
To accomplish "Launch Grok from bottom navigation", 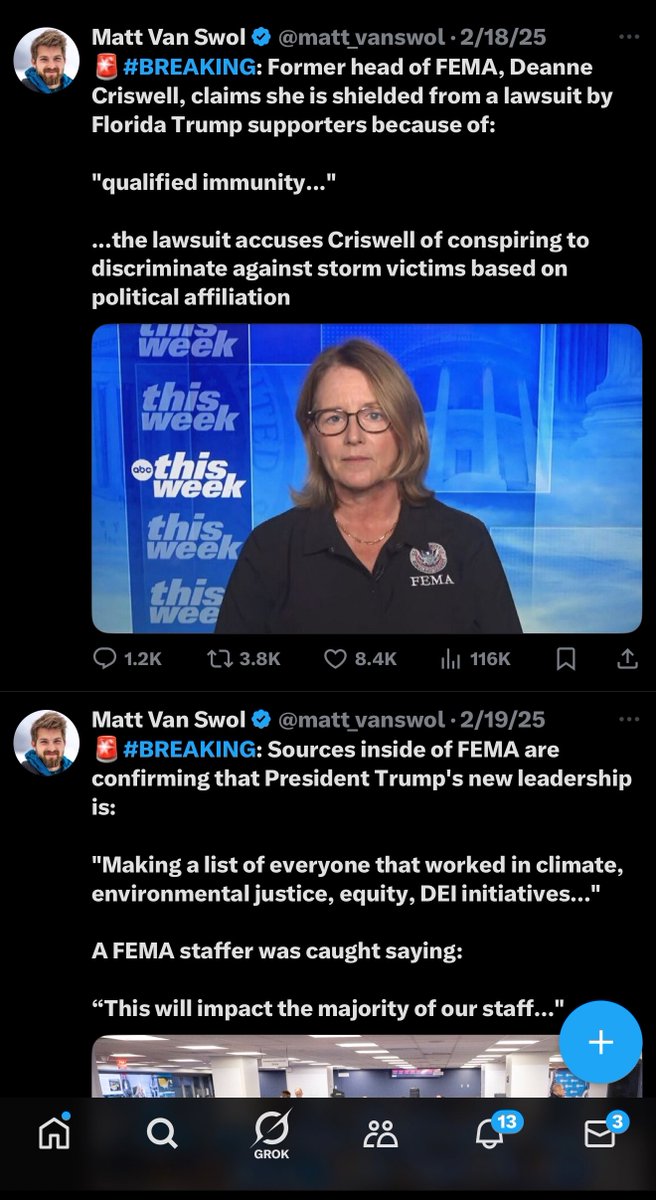I will point(272,1135).
